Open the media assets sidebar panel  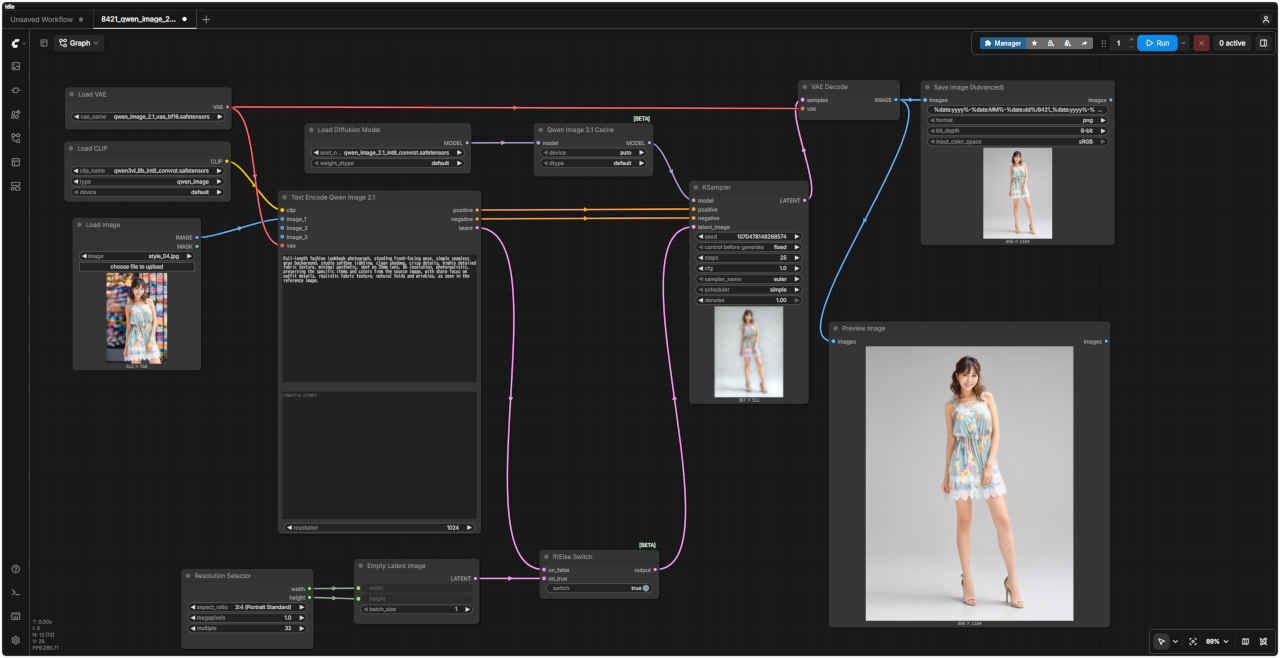tap(16, 66)
